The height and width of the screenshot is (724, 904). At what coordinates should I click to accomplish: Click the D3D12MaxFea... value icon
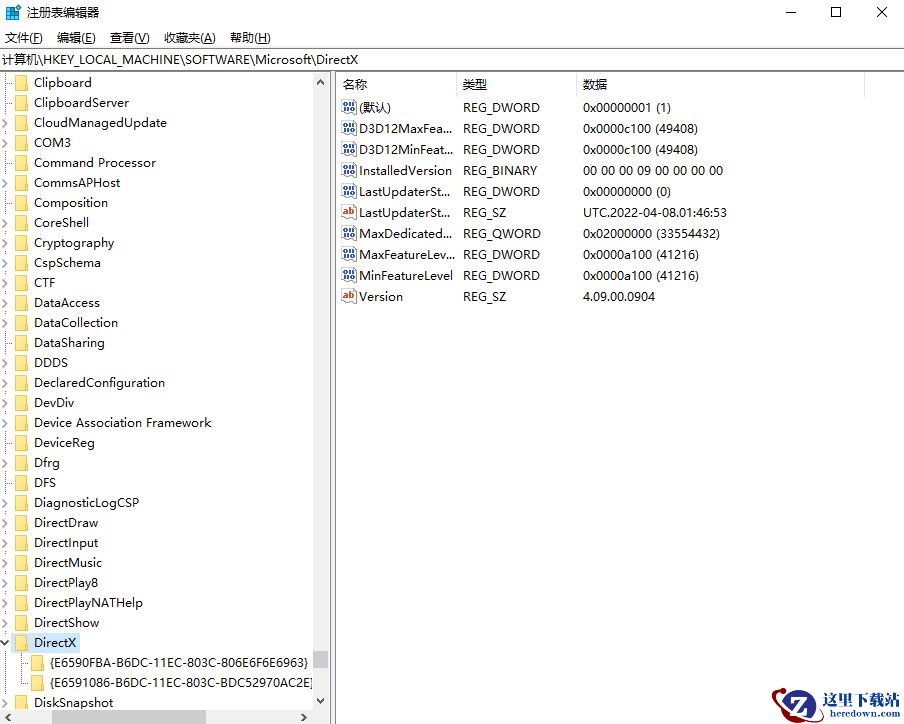[x=349, y=128]
